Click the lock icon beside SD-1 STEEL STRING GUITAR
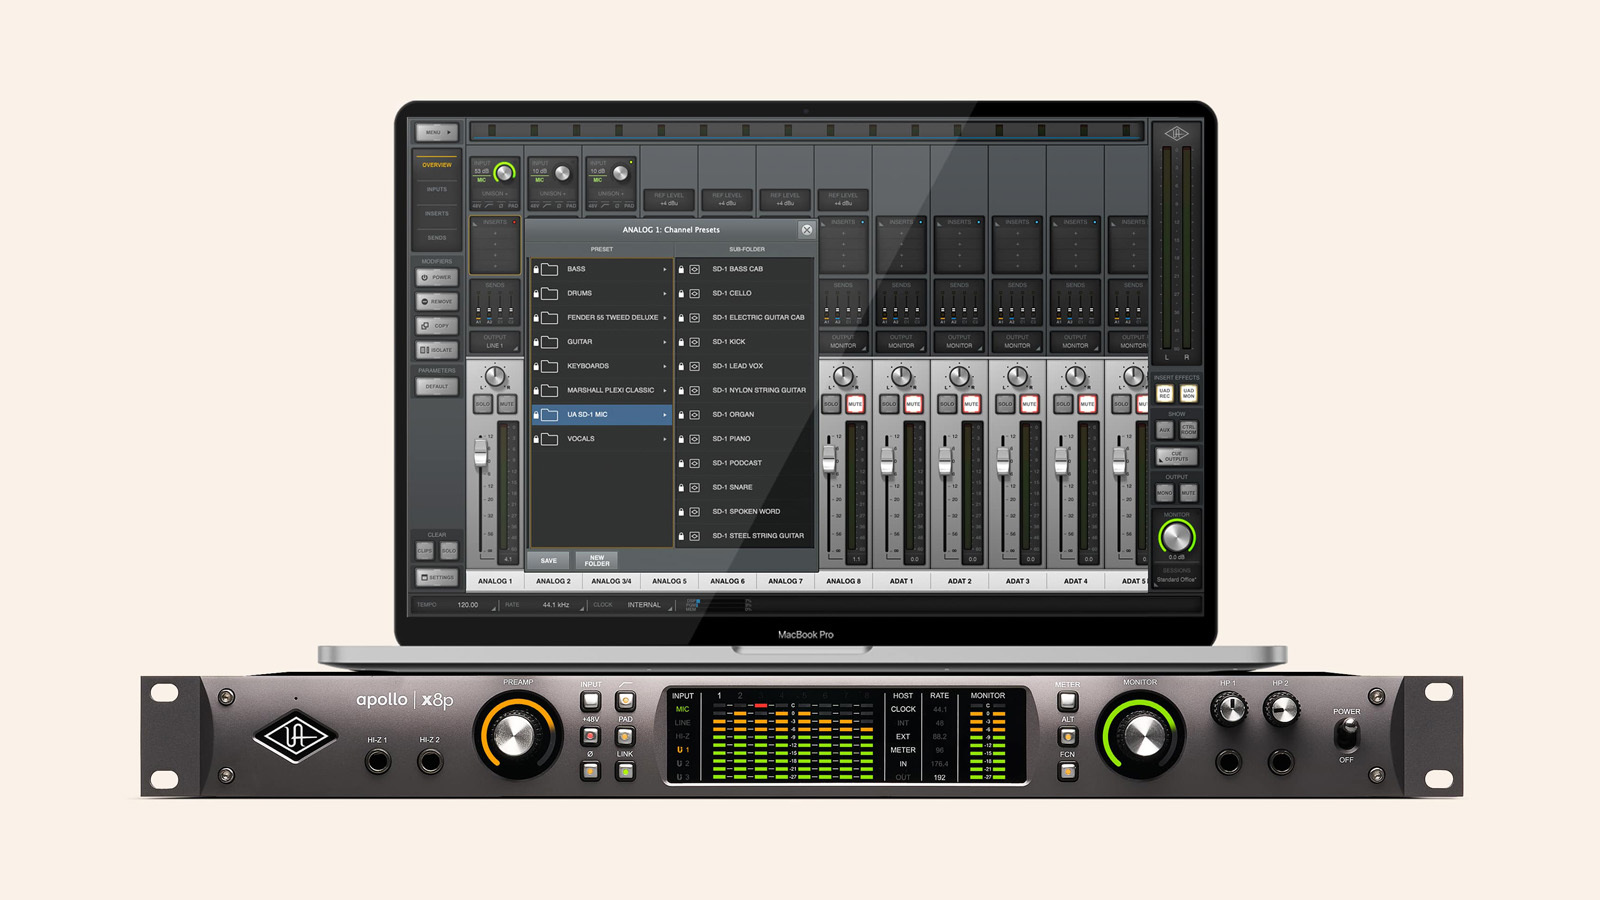Image resolution: width=1600 pixels, height=900 pixels. point(681,536)
